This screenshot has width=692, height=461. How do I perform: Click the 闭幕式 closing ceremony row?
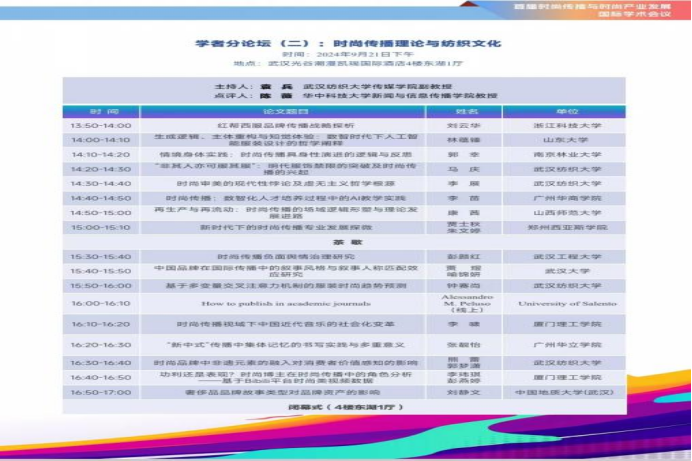347,407
